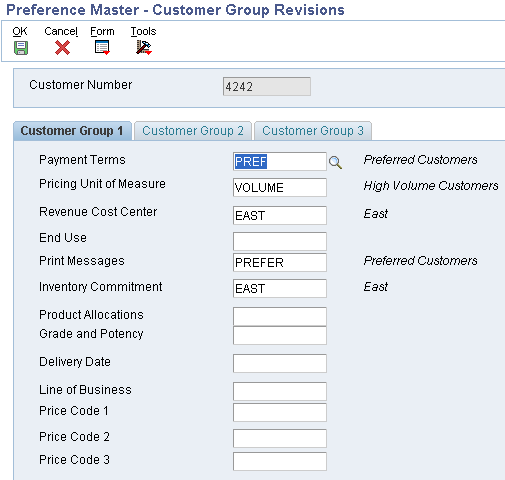The height and width of the screenshot is (480, 505).
Task: Click the Payment Terms search magnifier icon
Action: tap(335, 162)
